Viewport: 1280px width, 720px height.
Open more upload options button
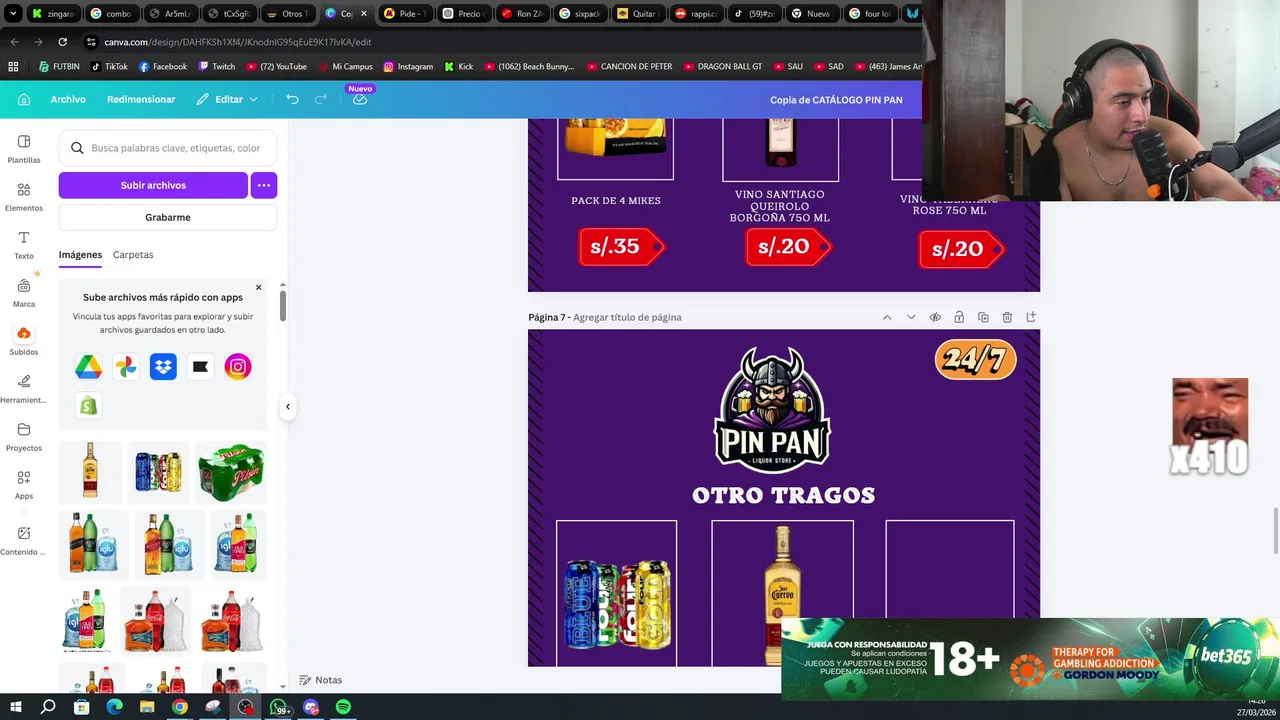click(x=264, y=185)
